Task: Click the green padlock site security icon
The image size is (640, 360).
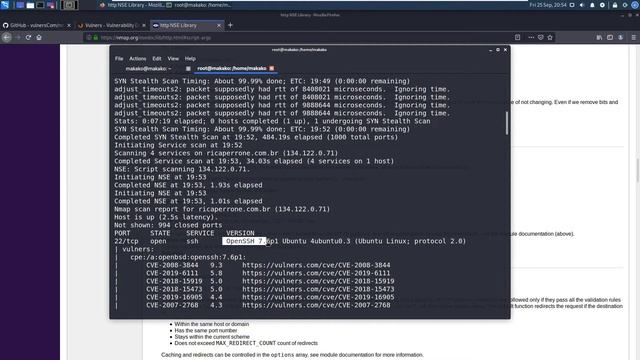Action: (96, 38)
